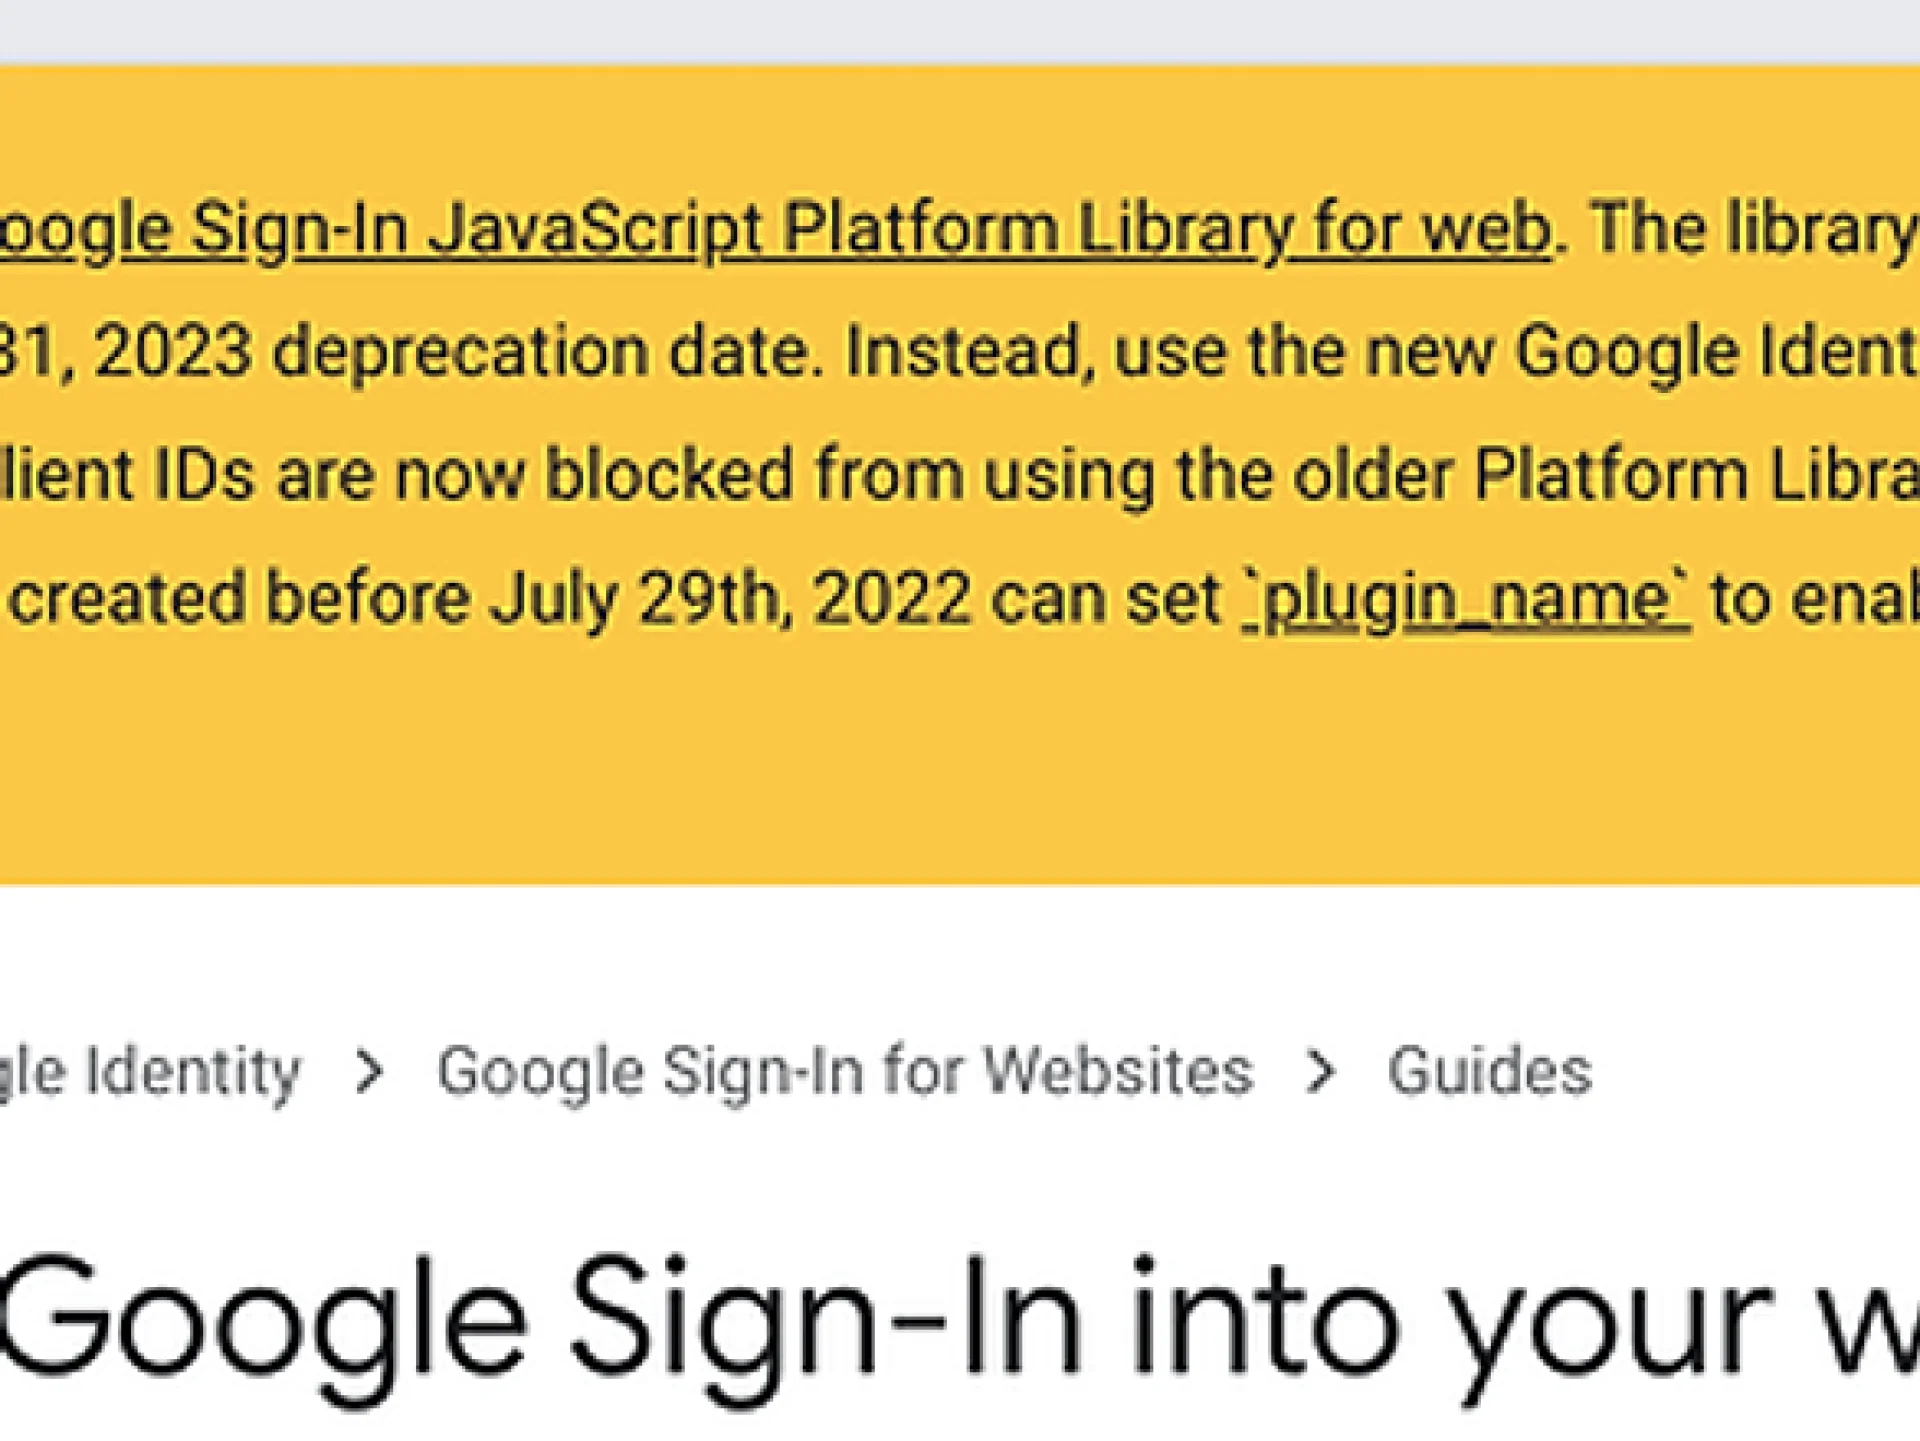Screen dimensions: 1920x1441
Task: Click the word "Websites" in the breadcrumb
Action: pyautogui.click(x=1118, y=1072)
